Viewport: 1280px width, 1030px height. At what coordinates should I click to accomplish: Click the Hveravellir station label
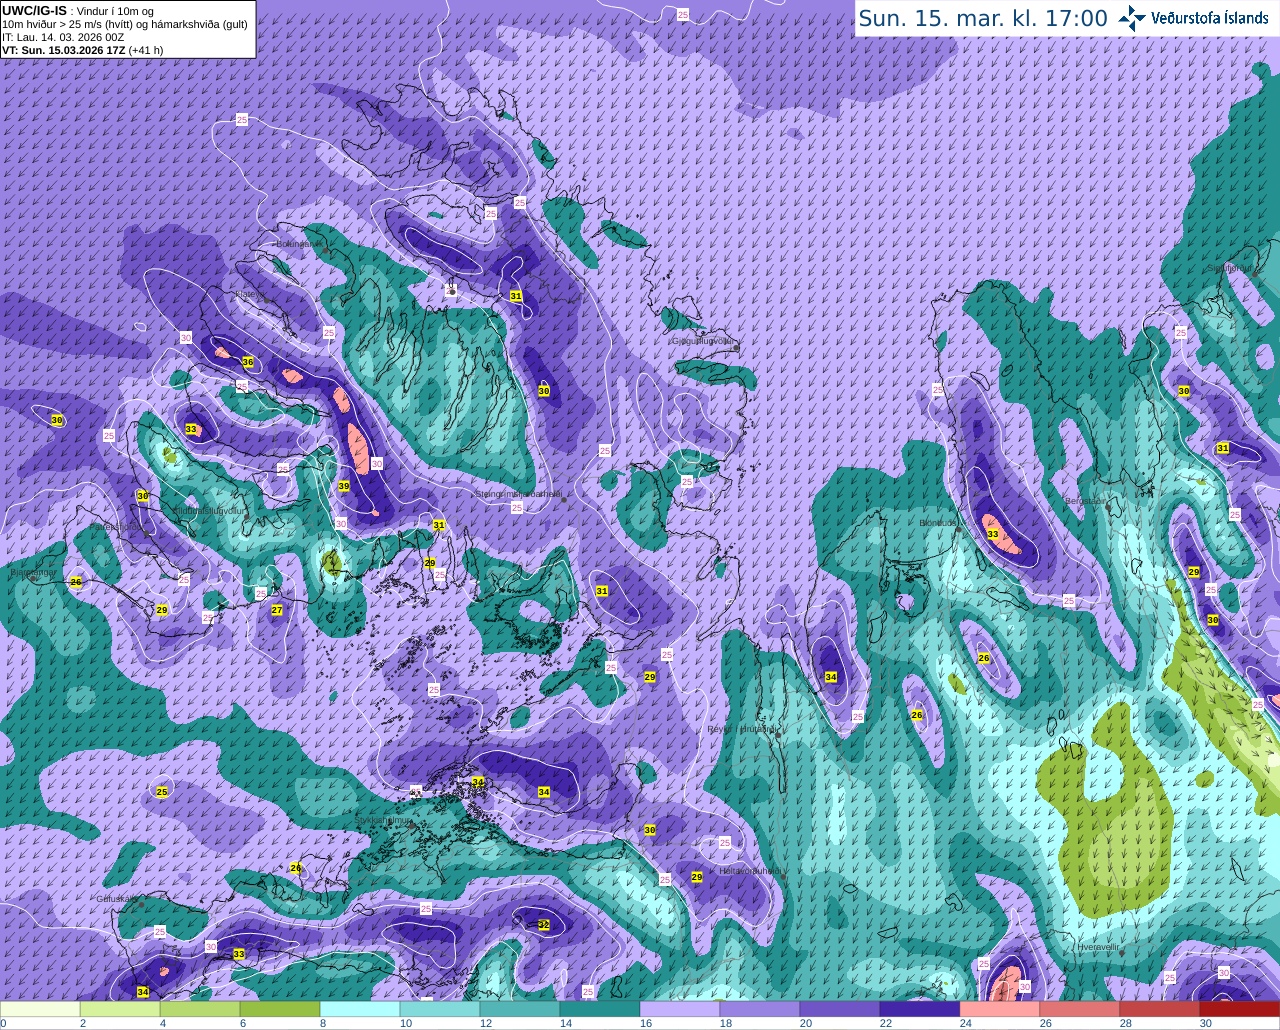pyautogui.click(x=1097, y=946)
